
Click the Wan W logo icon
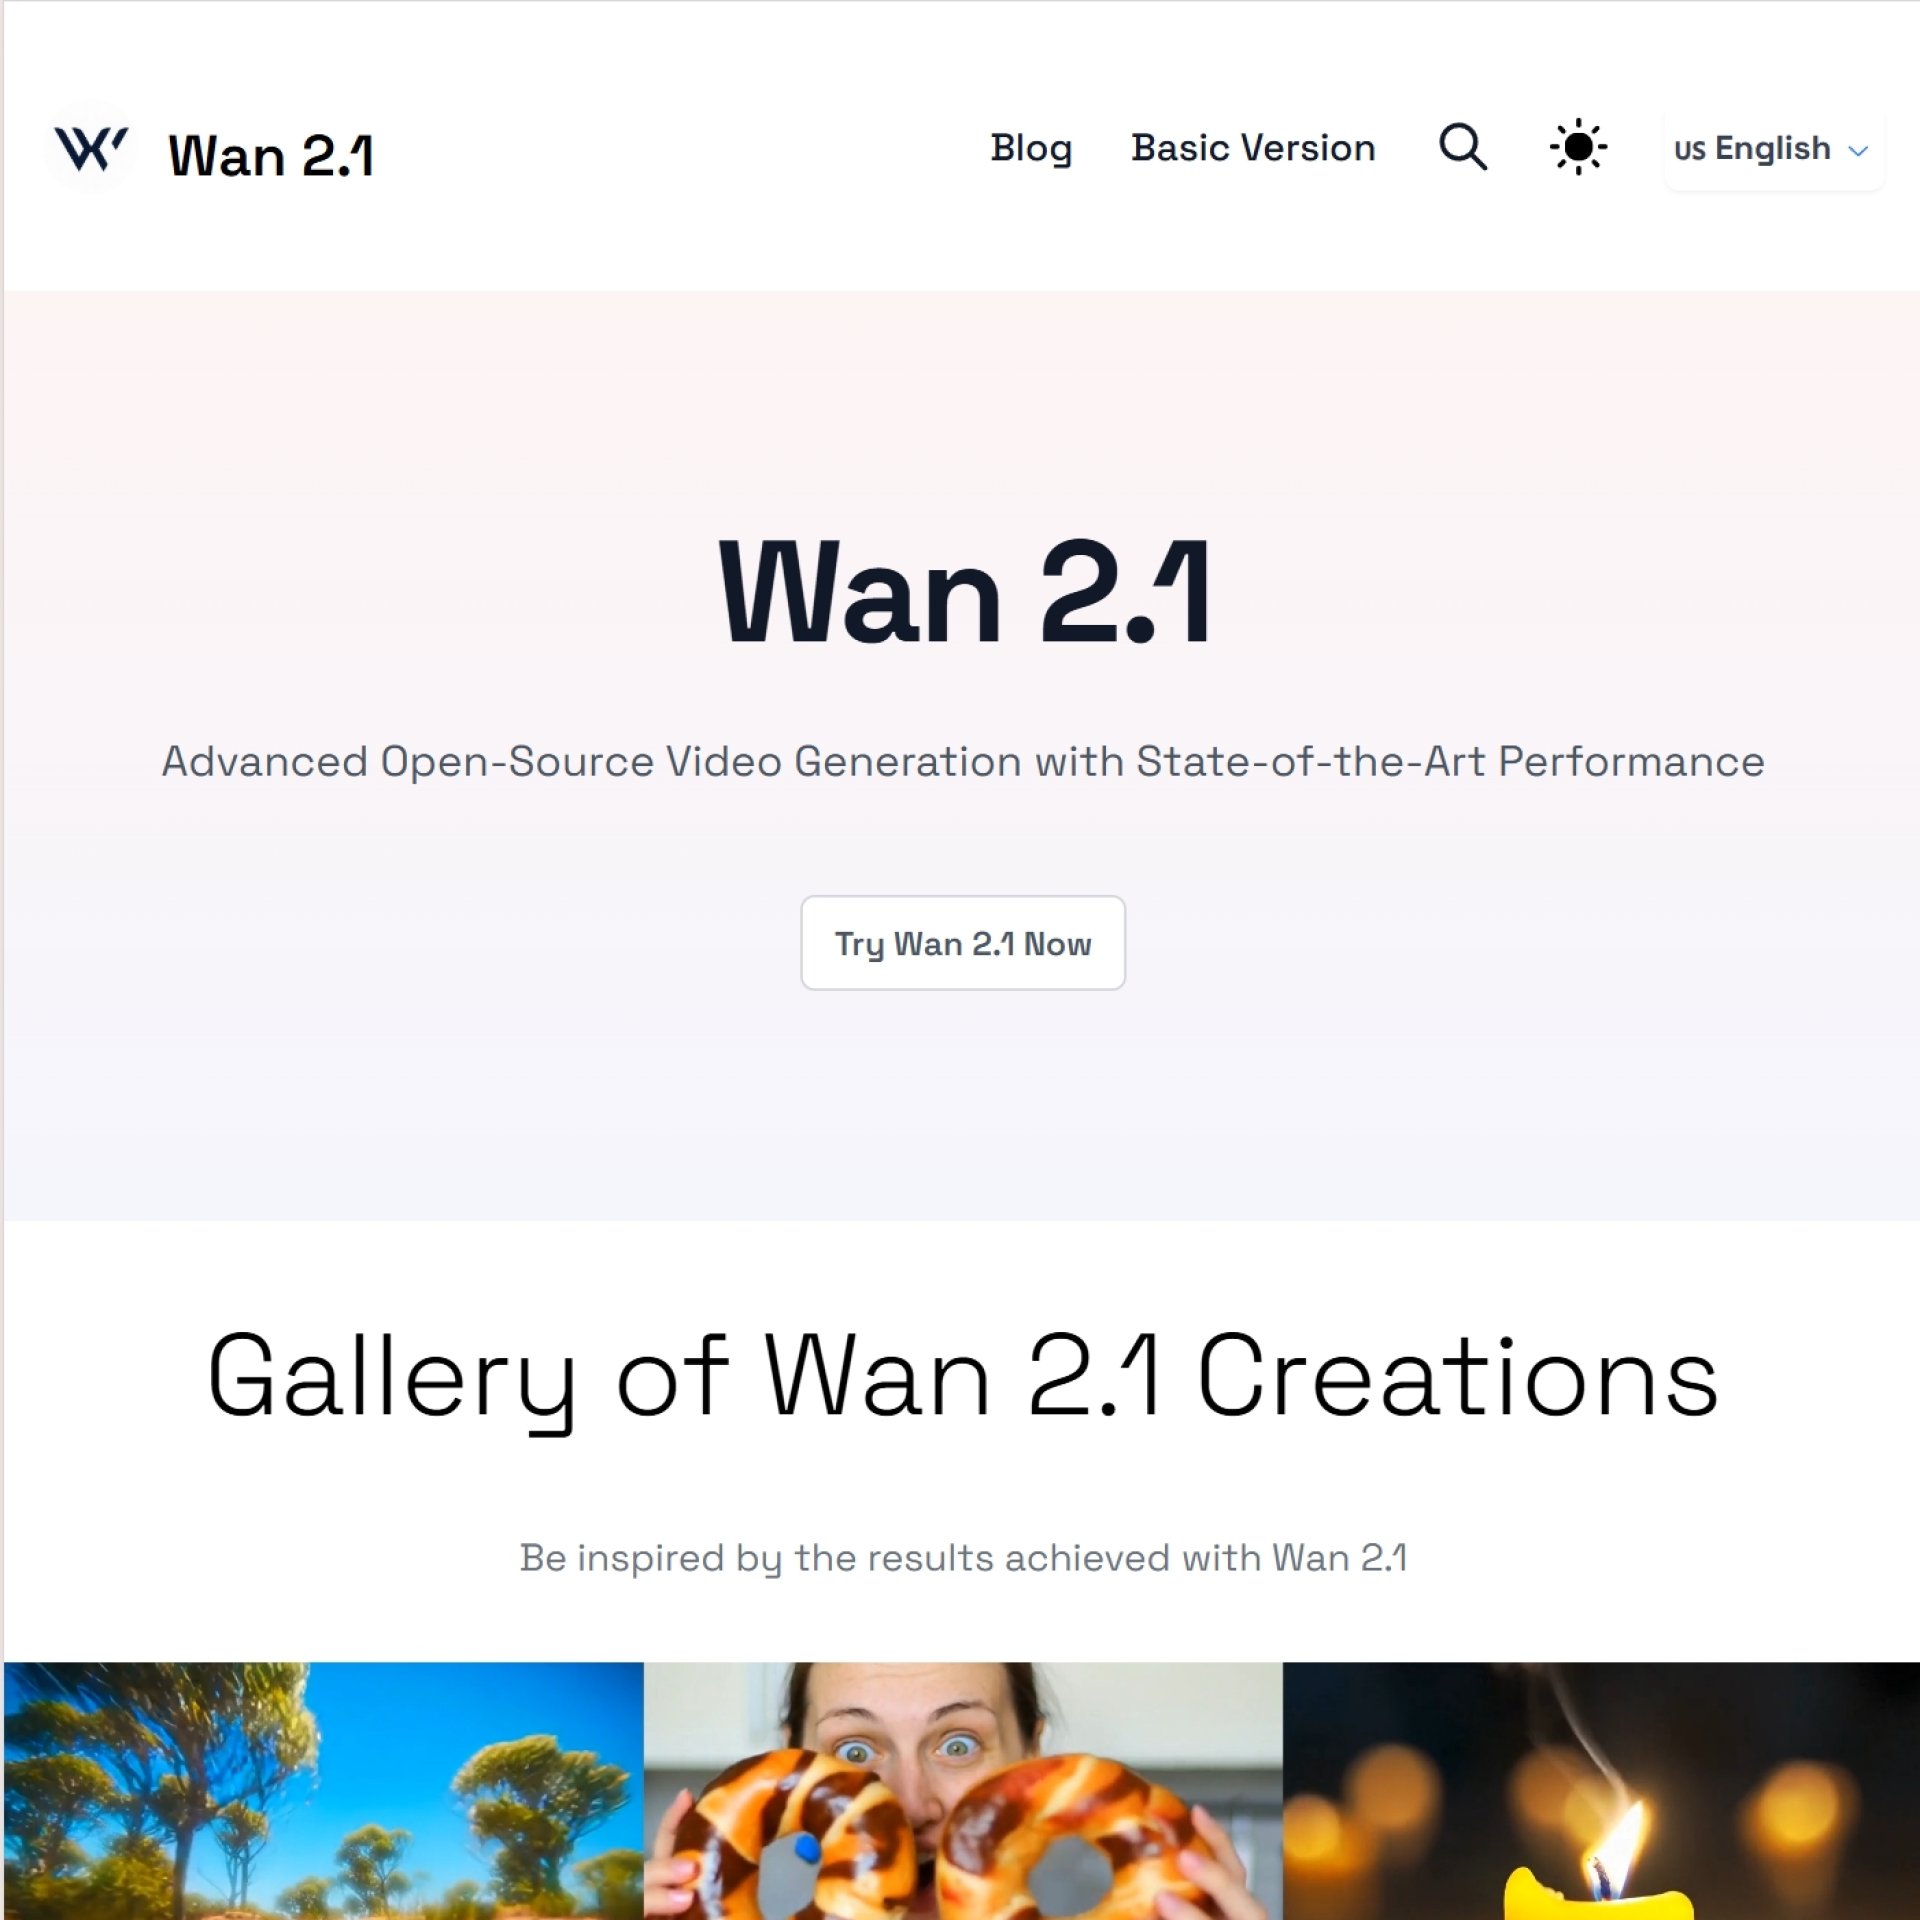click(x=91, y=149)
